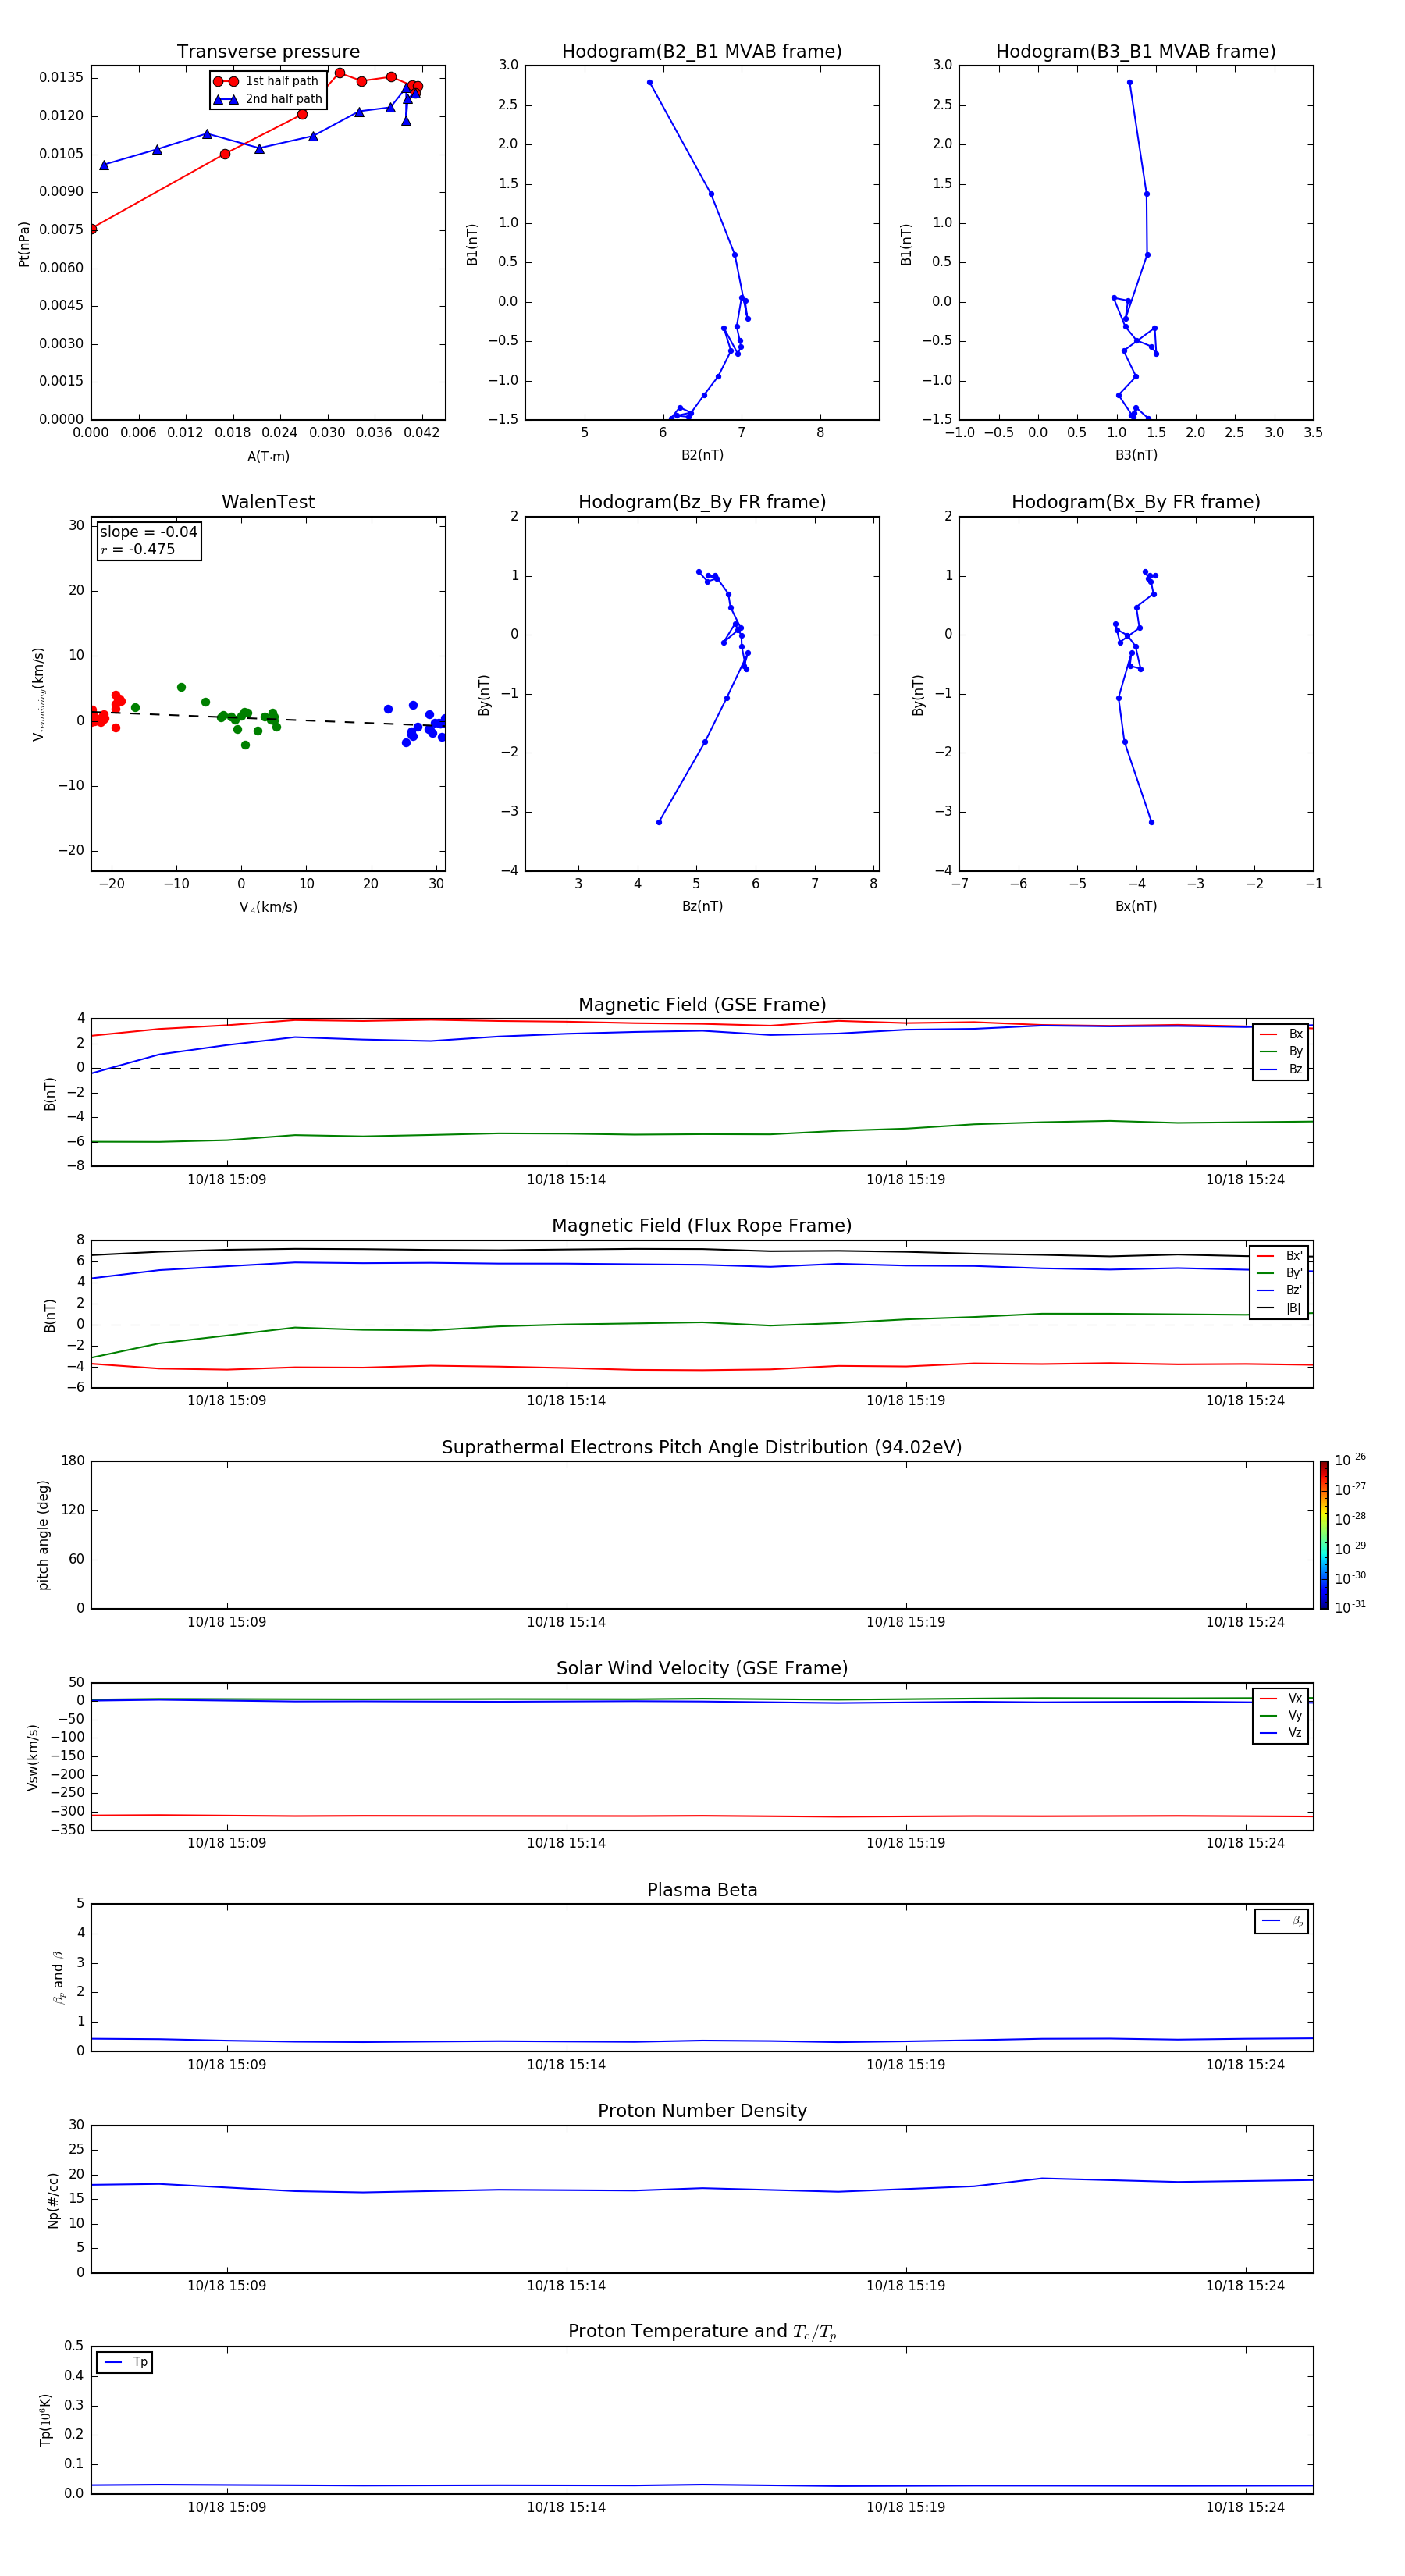Click the "pitch angle (deg)" y-axis label

pyautogui.click(x=43, y=1535)
